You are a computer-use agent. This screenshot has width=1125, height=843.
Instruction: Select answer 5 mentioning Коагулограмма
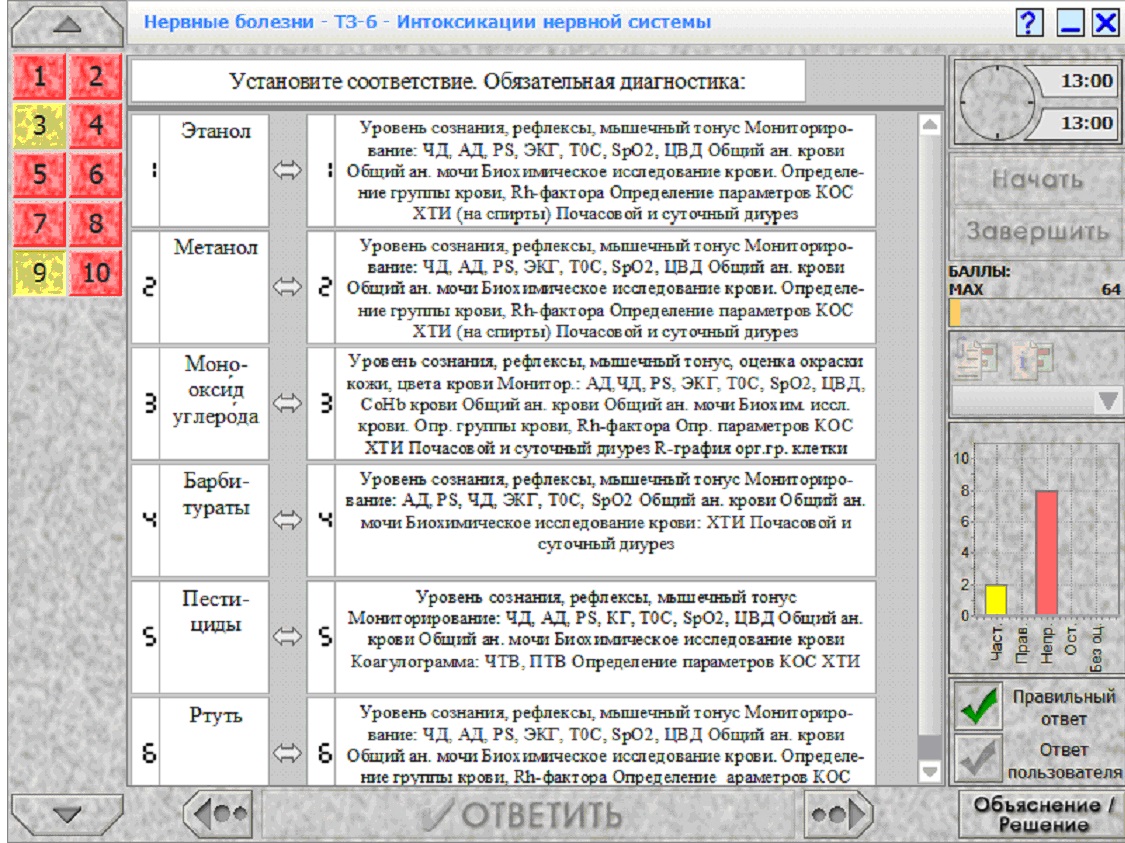click(x=605, y=636)
